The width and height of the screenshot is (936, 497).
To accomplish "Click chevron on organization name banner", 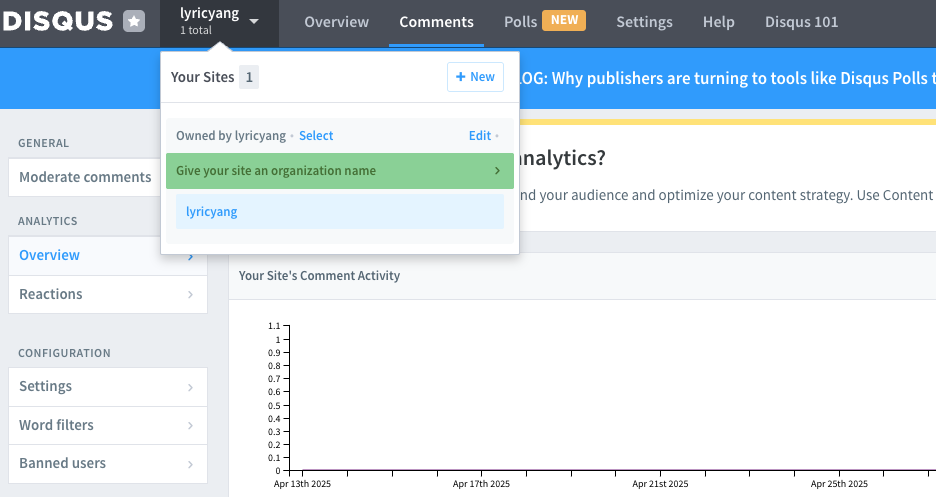I will coord(497,171).
